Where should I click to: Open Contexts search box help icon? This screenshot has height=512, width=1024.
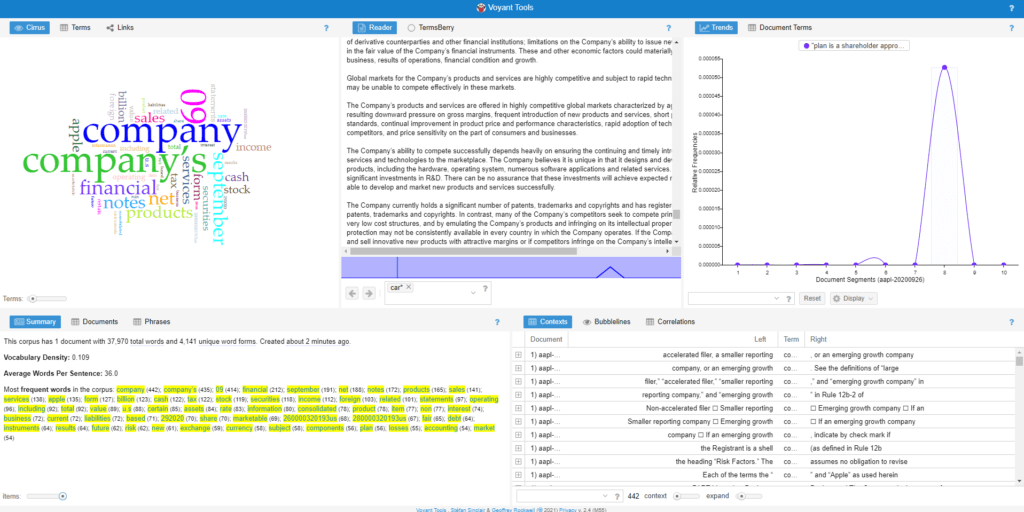click(618, 496)
